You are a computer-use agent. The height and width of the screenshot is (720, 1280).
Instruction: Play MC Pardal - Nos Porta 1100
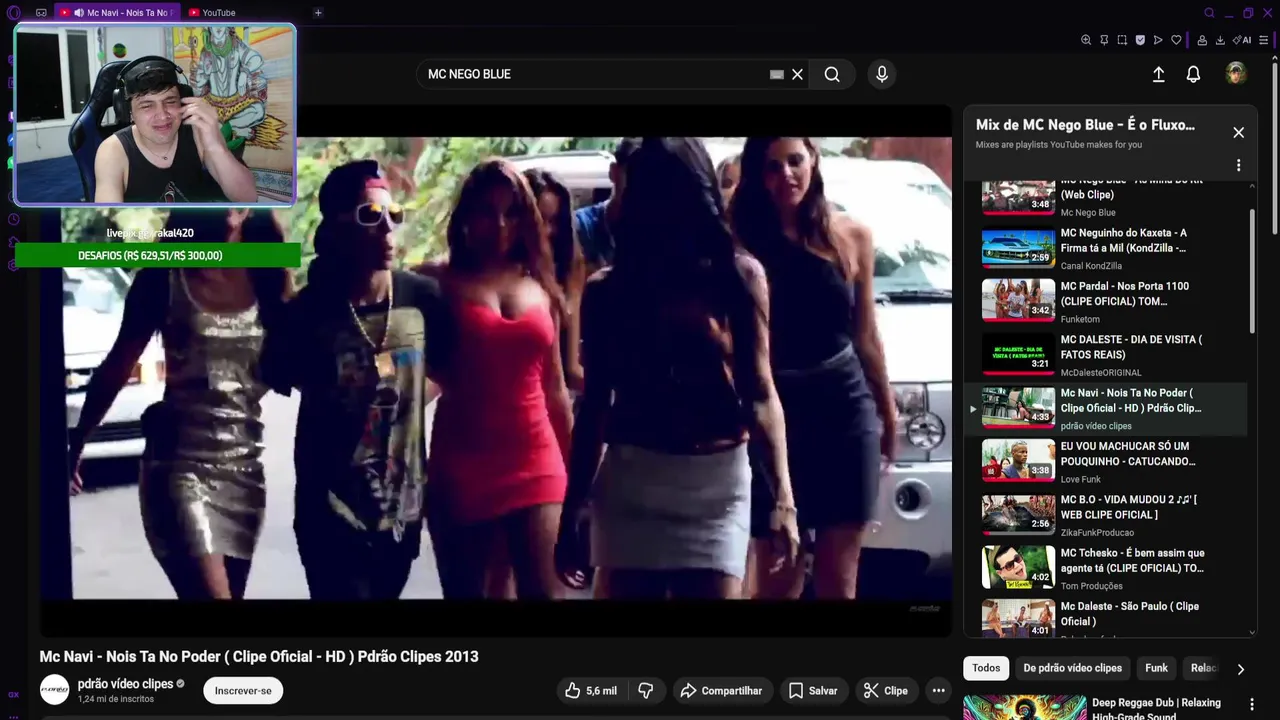1108,302
